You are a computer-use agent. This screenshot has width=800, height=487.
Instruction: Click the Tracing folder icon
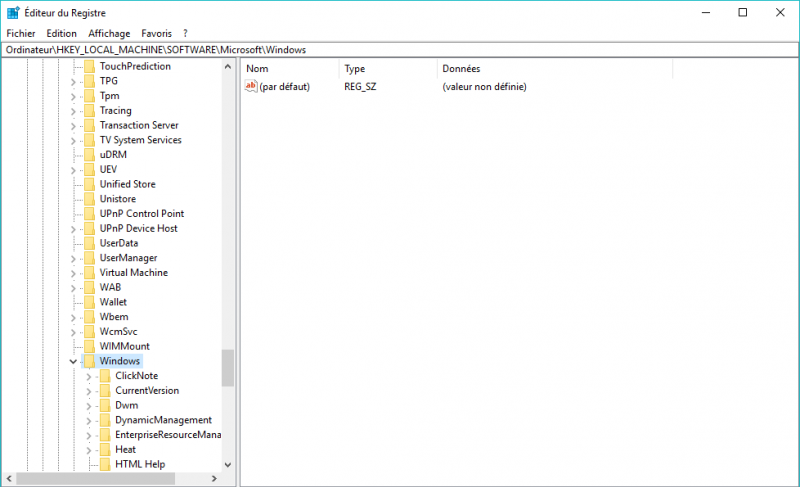pos(89,111)
